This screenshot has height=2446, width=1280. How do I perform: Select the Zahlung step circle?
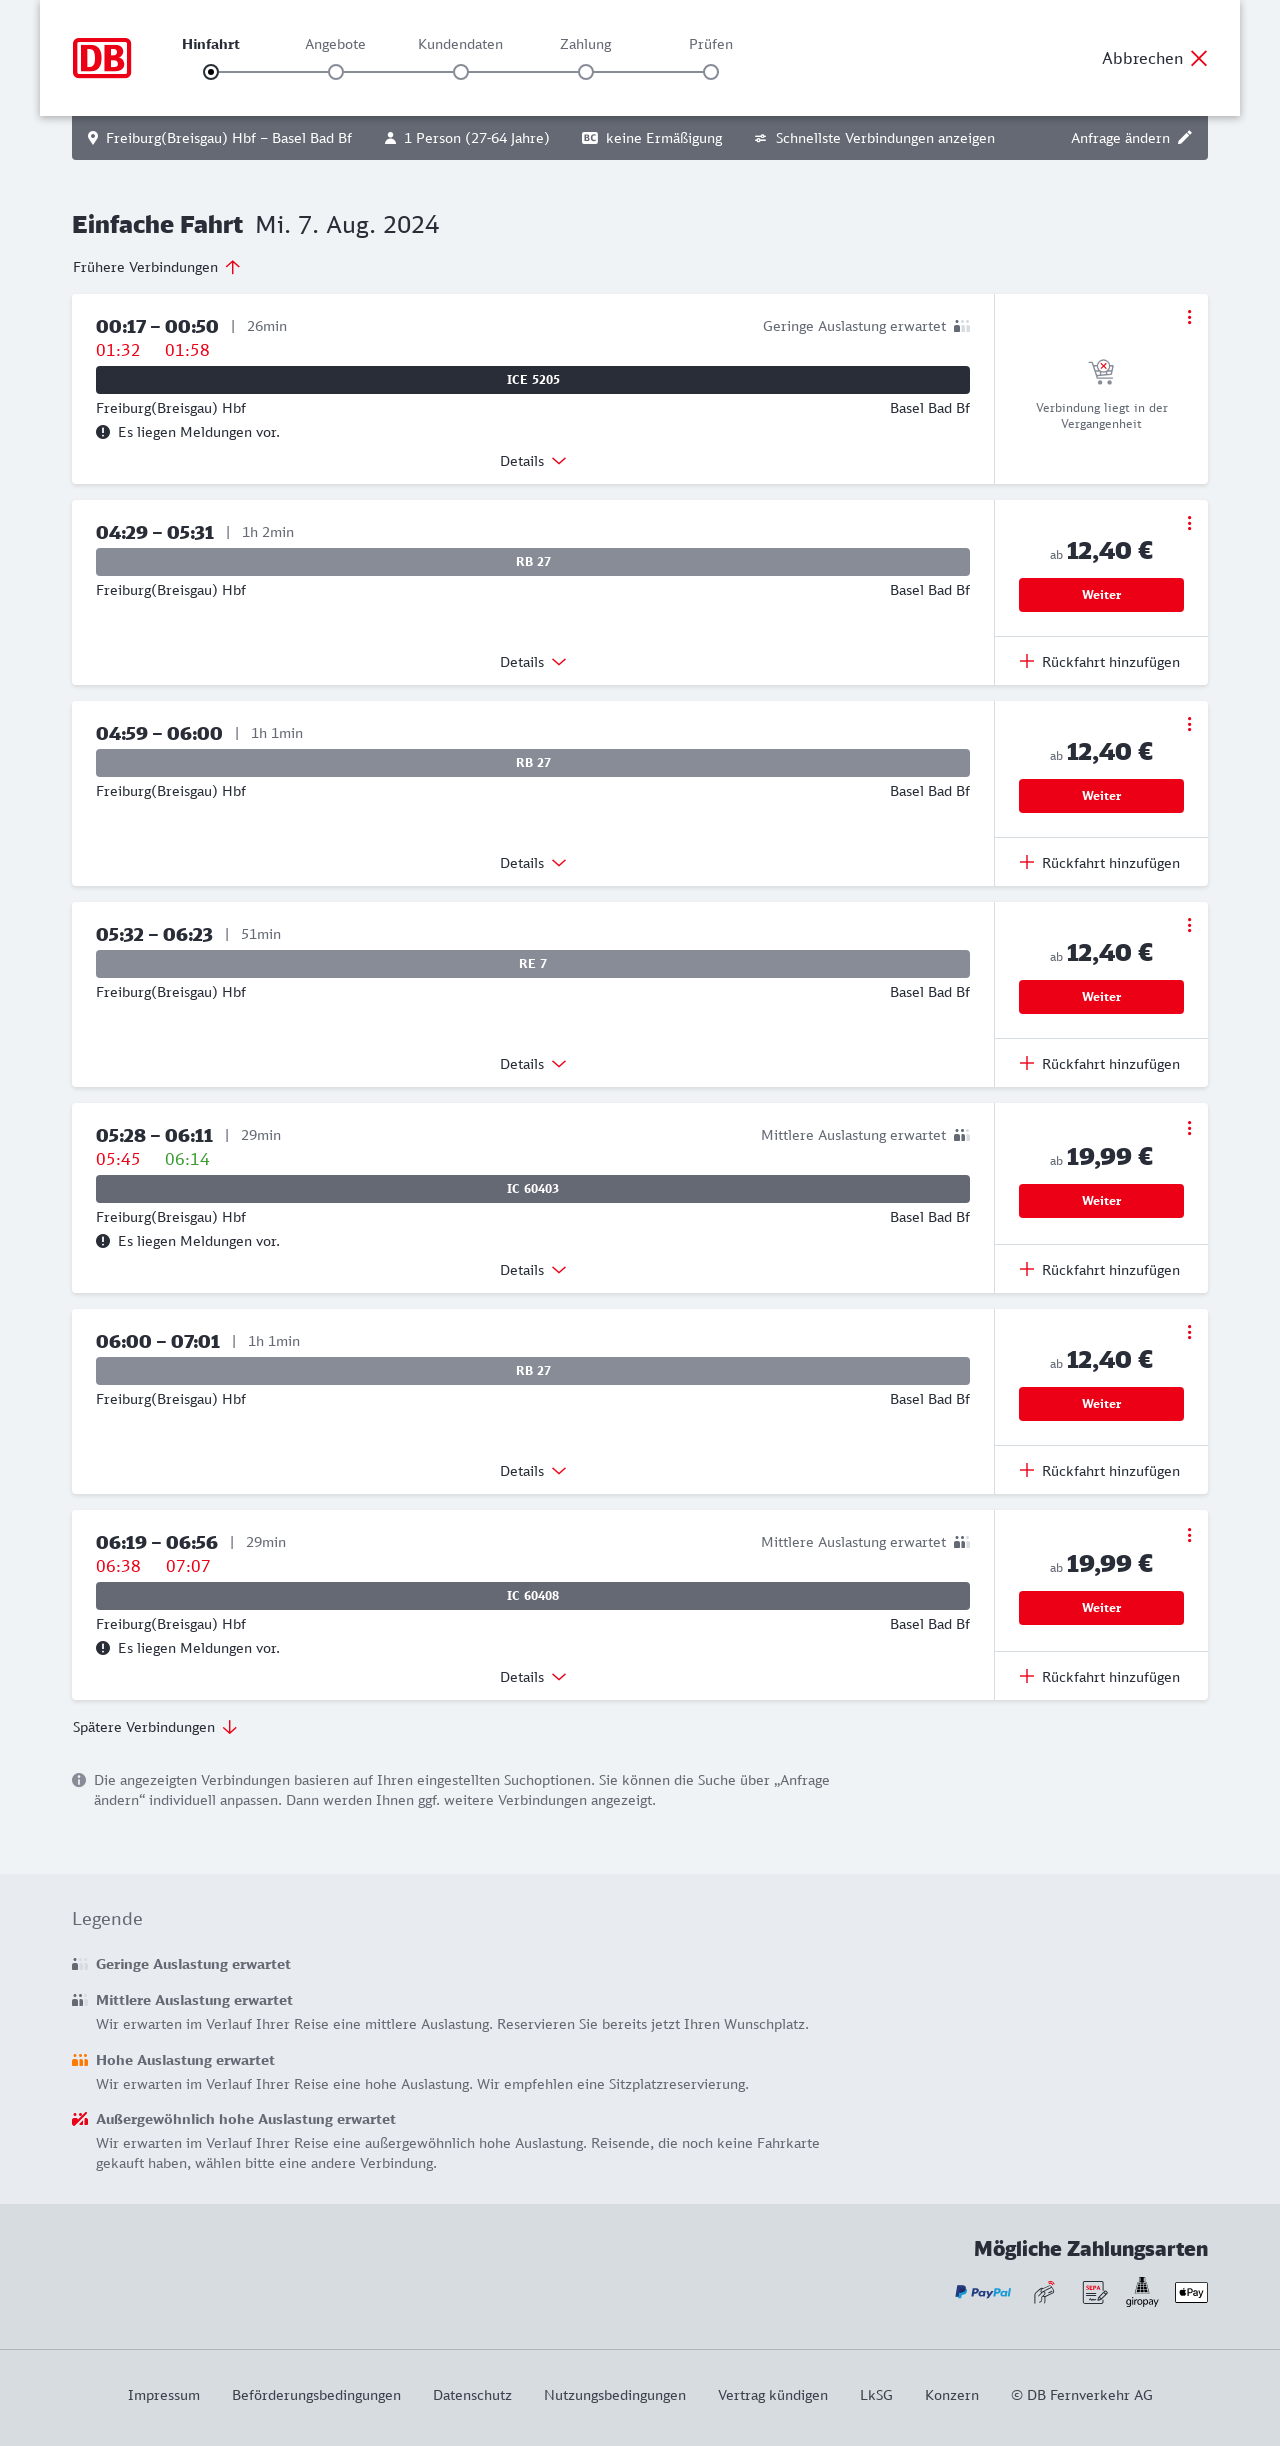pos(586,72)
